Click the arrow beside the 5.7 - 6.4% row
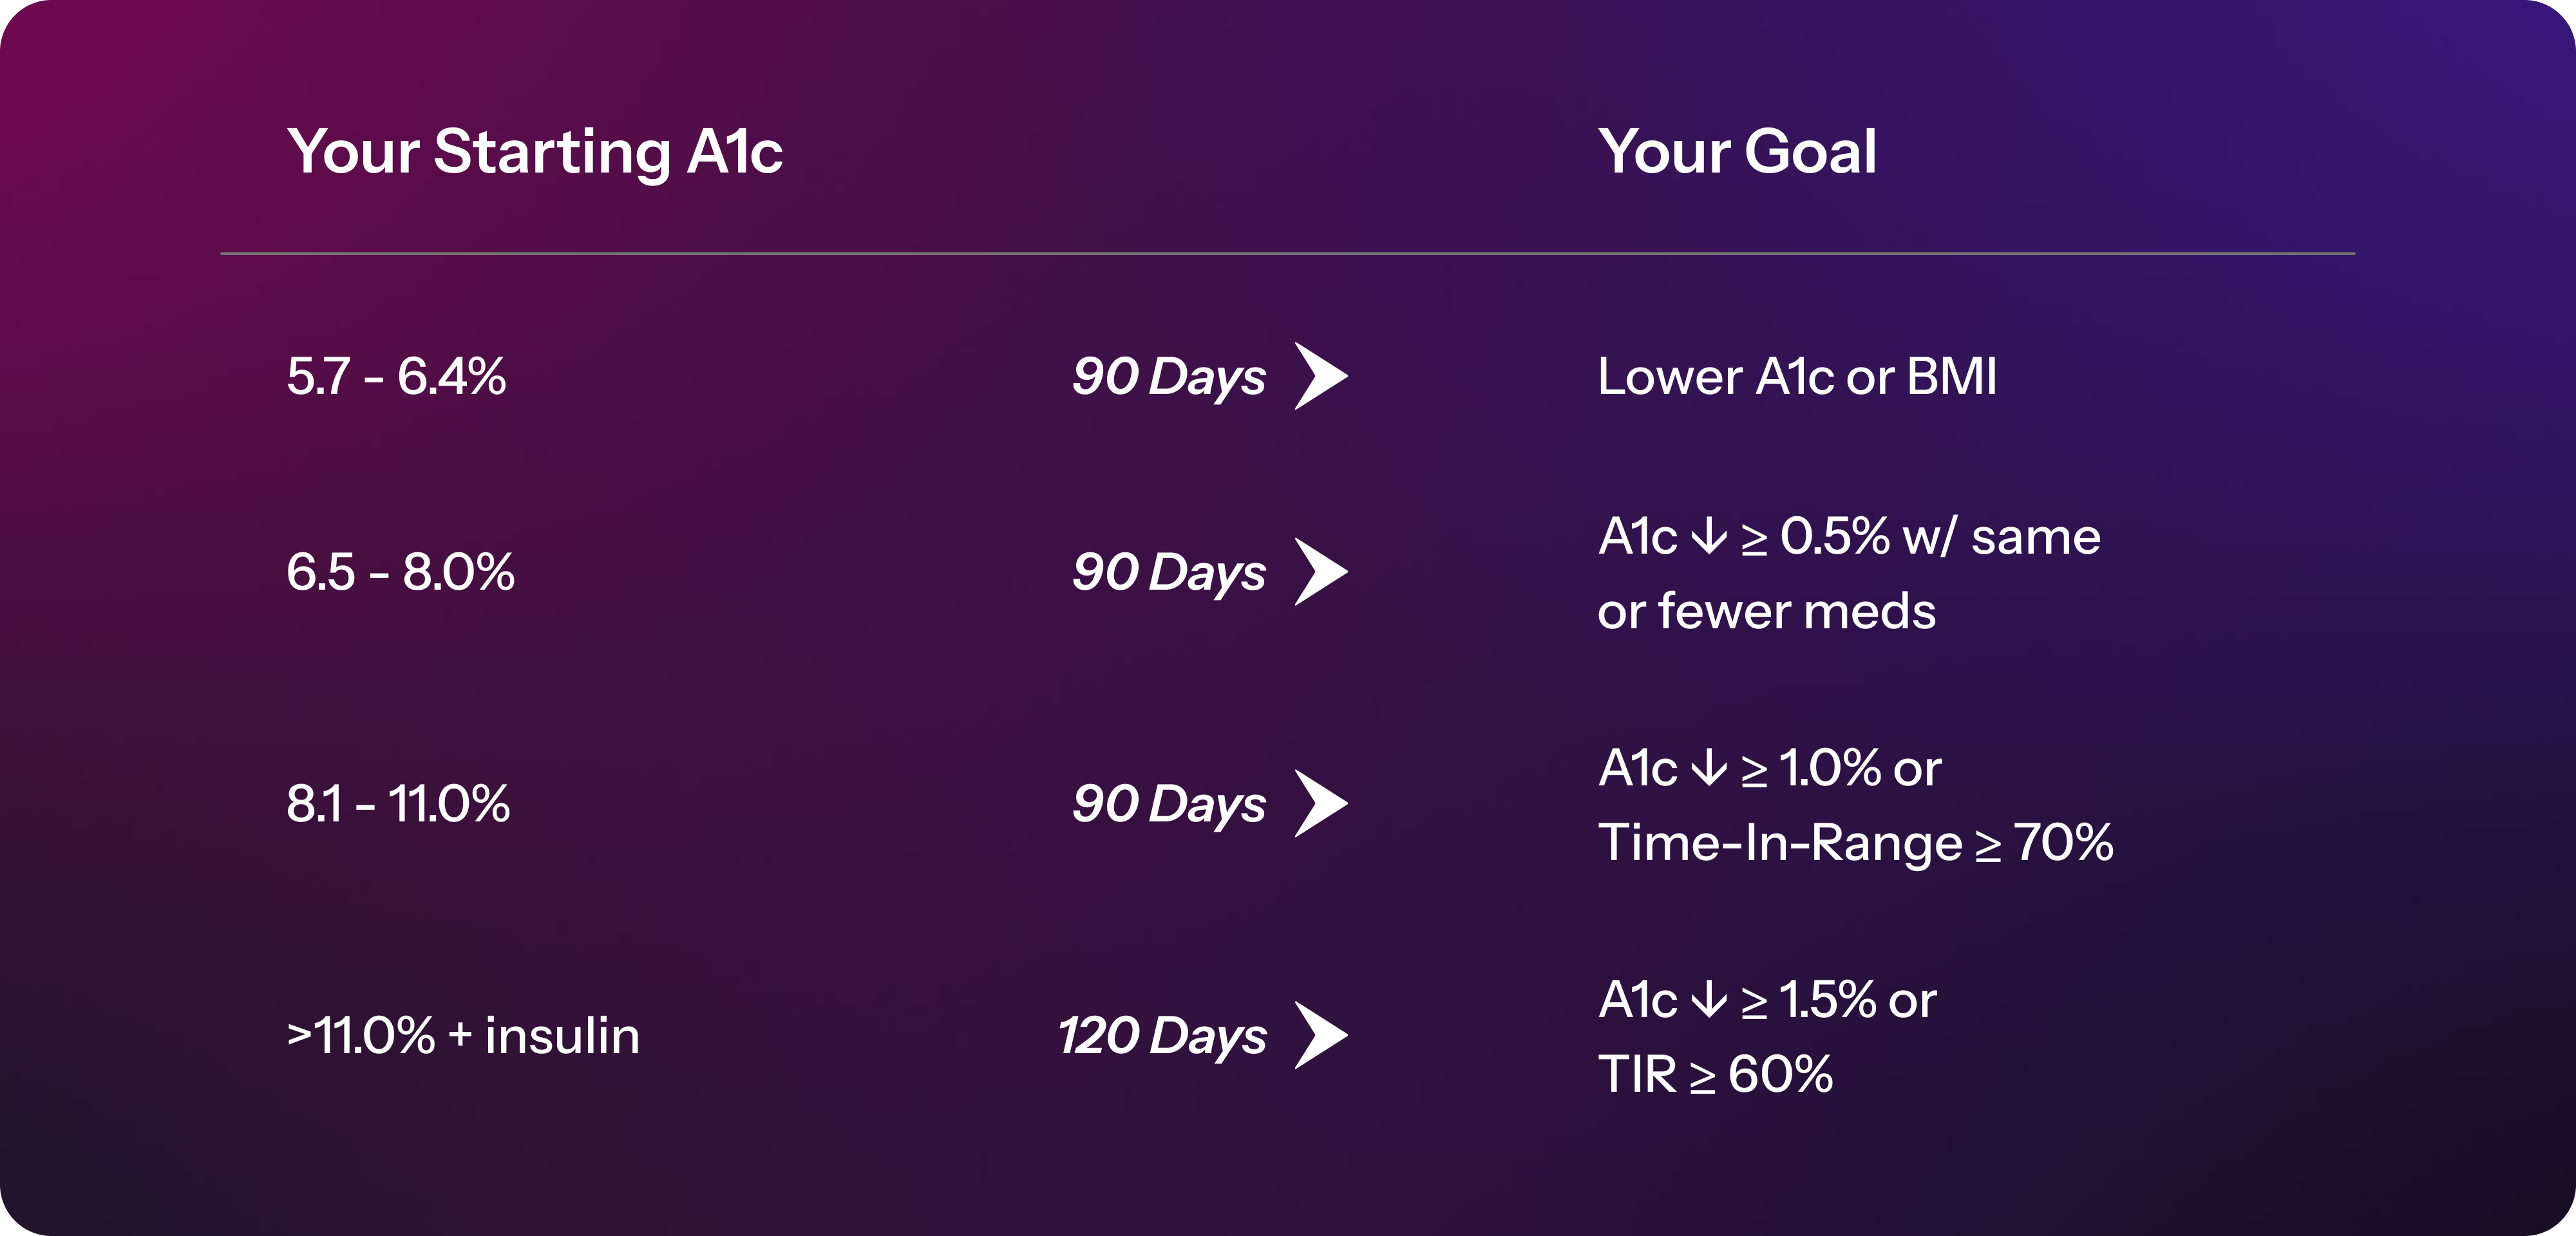2576x1236 pixels. [x=1321, y=376]
